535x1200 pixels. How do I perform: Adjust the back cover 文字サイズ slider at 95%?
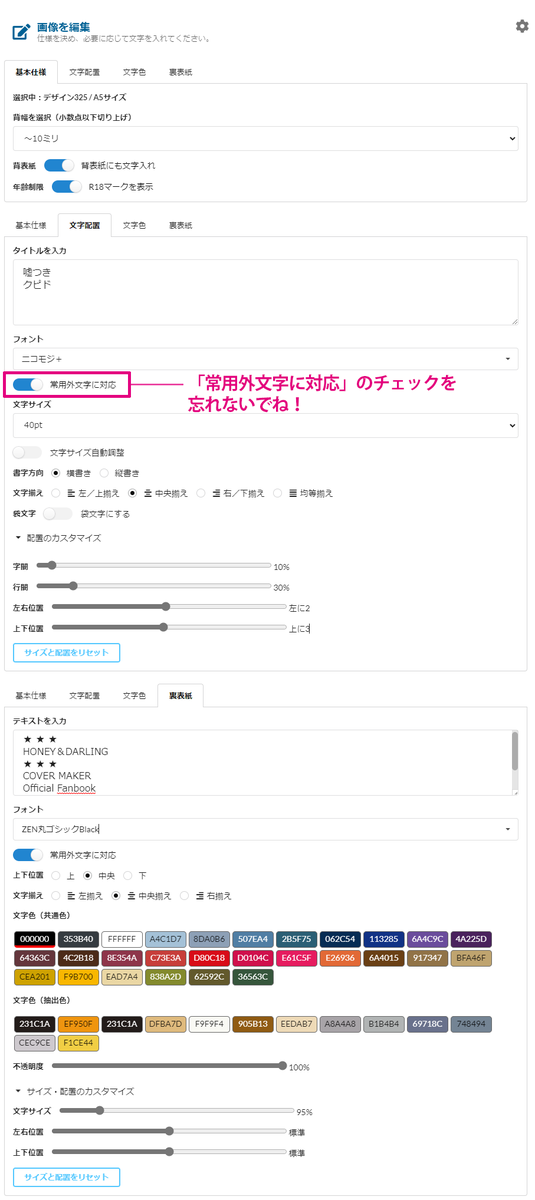click(178, 1111)
